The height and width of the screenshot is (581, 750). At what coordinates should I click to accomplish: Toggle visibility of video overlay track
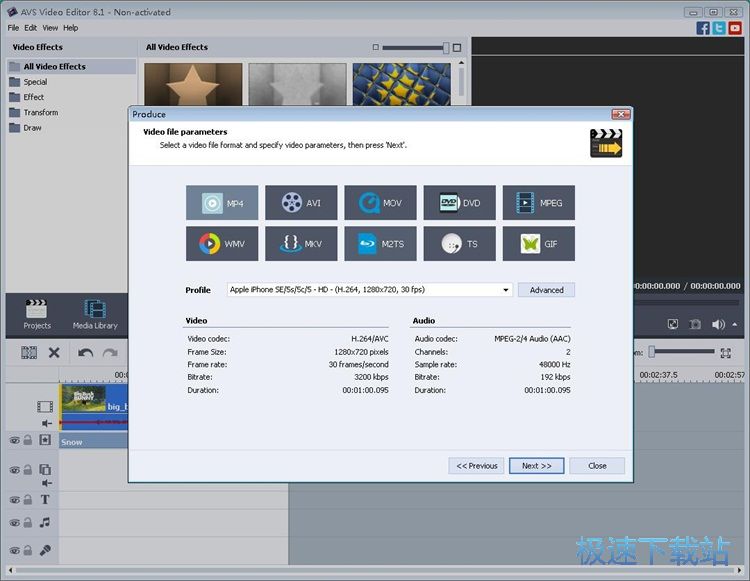[x=15, y=470]
